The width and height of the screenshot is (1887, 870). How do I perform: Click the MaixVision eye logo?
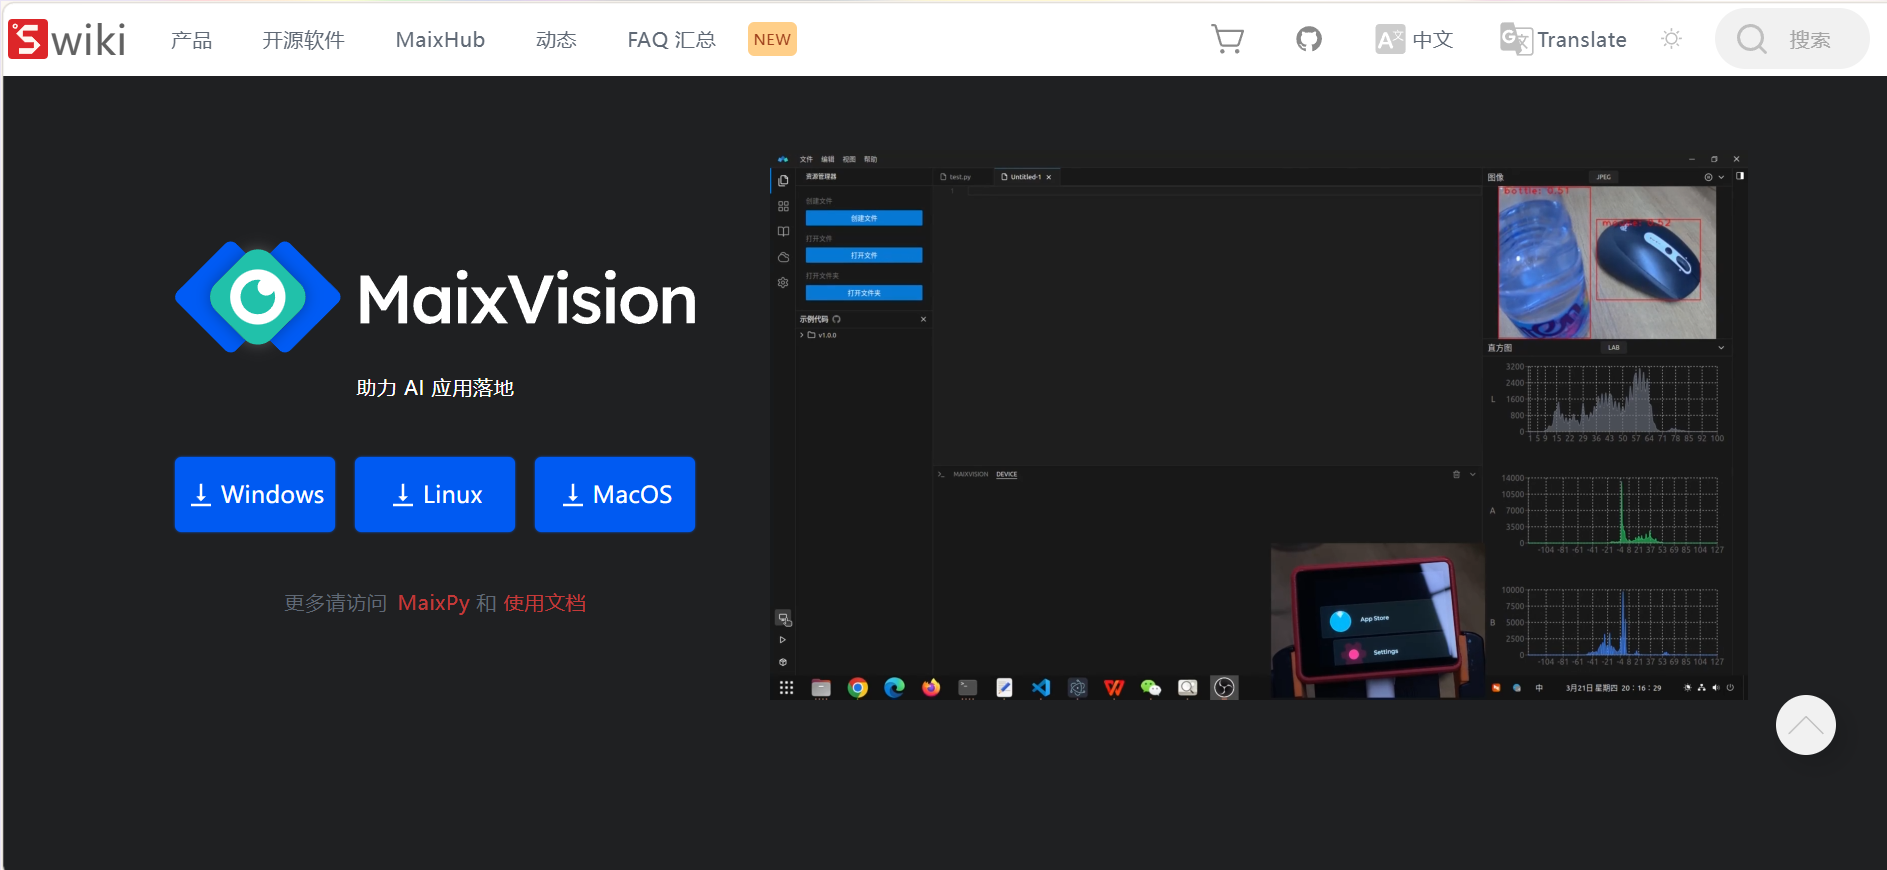click(x=258, y=297)
